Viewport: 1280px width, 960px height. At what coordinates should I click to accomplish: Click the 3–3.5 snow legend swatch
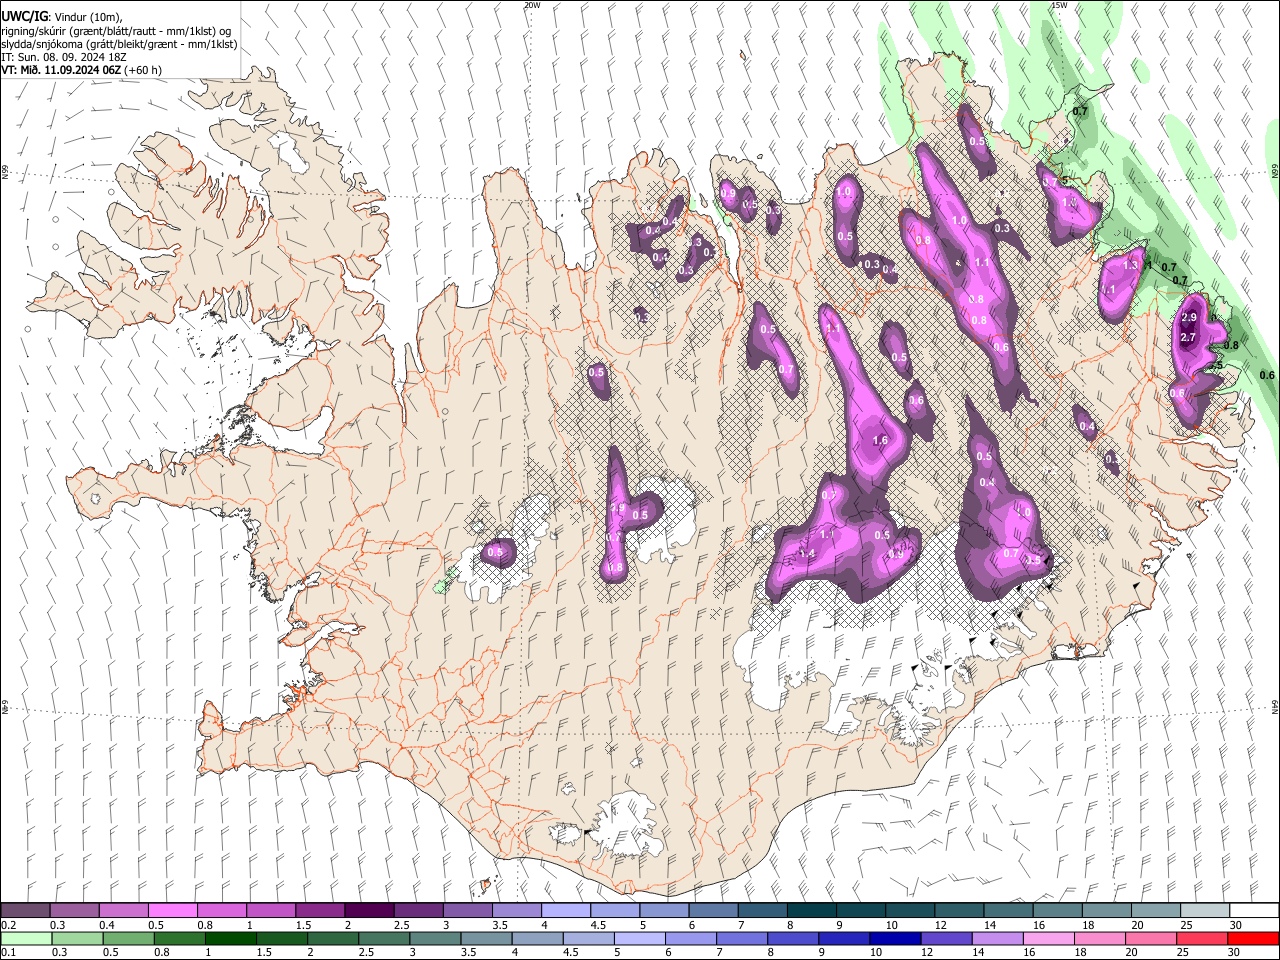pos(468,911)
